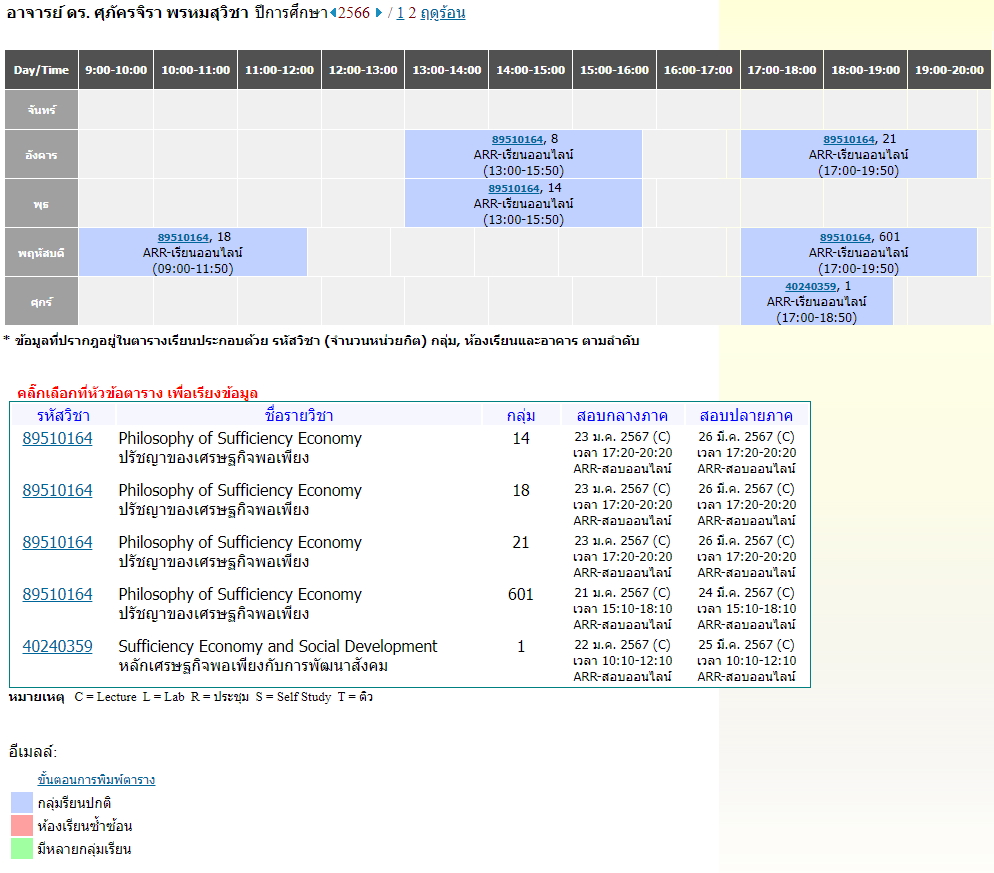The width and height of the screenshot is (994, 873).
Task: Open course 40240359 in Friday slot
Action: pyautogui.click(x=811, y=287)
